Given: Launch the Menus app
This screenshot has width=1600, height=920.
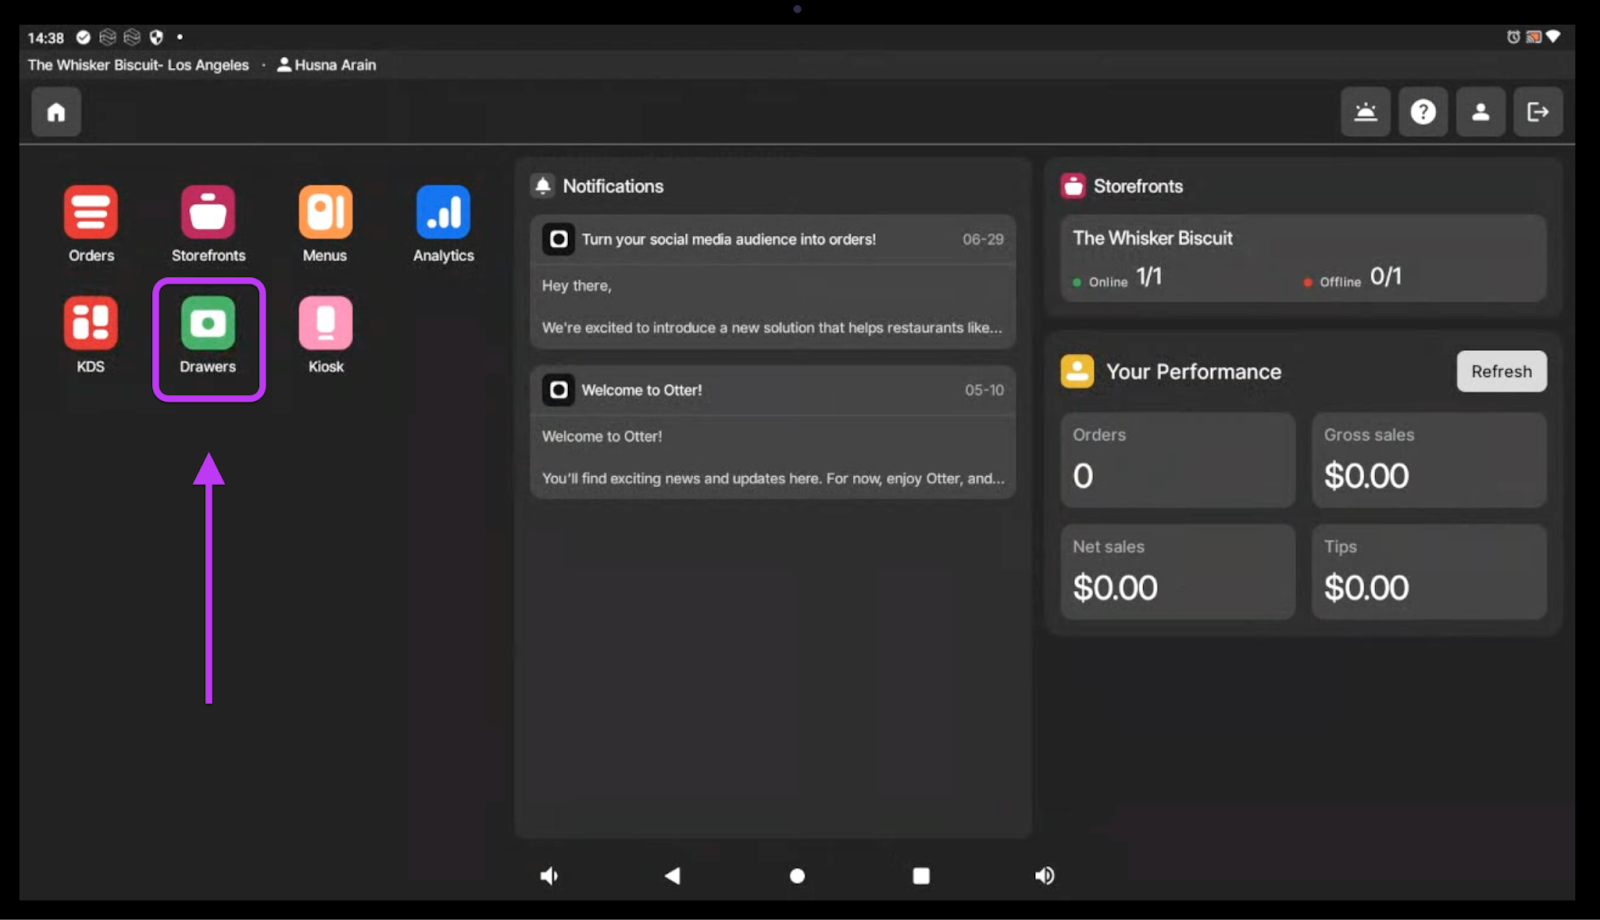Looking at the screenshot, I should coord(325,214).
